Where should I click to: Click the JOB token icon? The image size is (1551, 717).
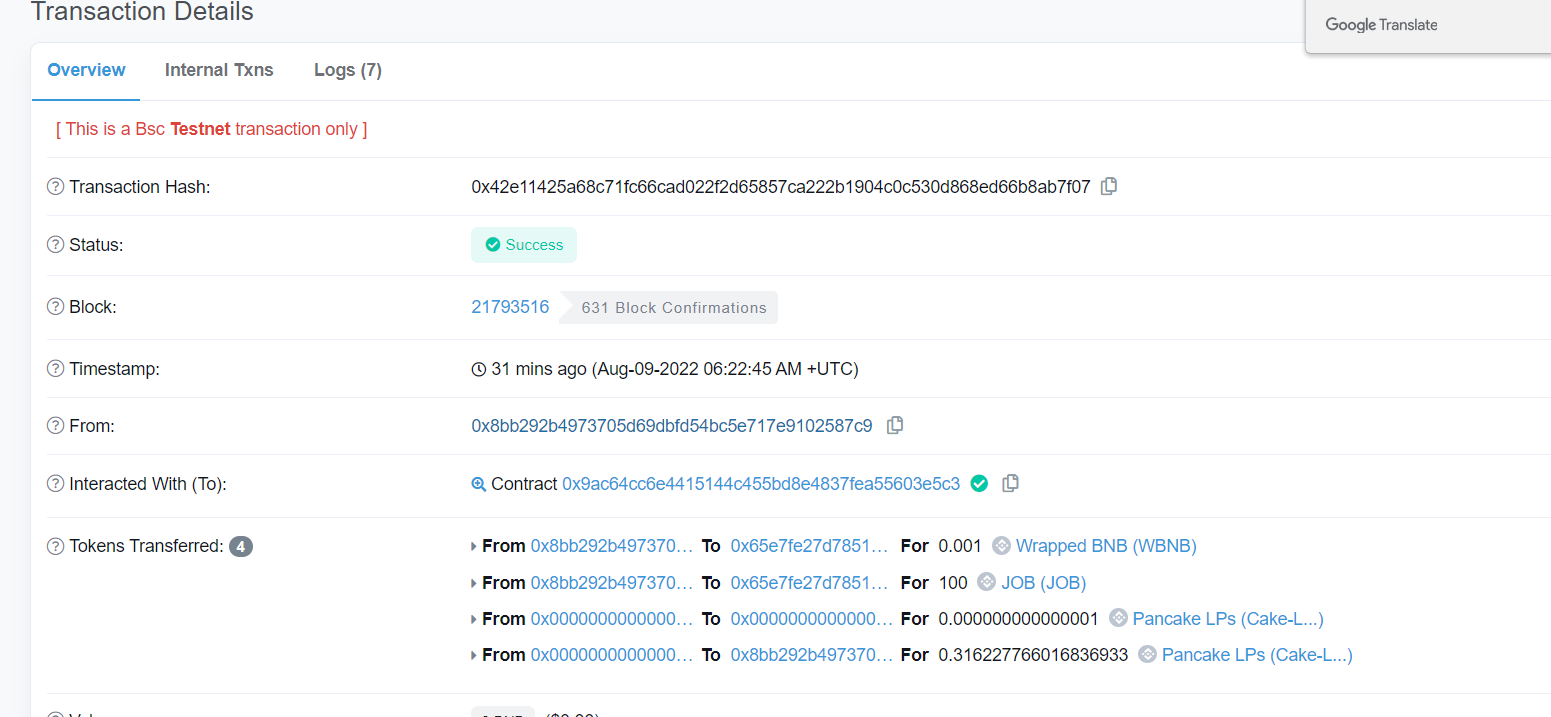point(986,582)
